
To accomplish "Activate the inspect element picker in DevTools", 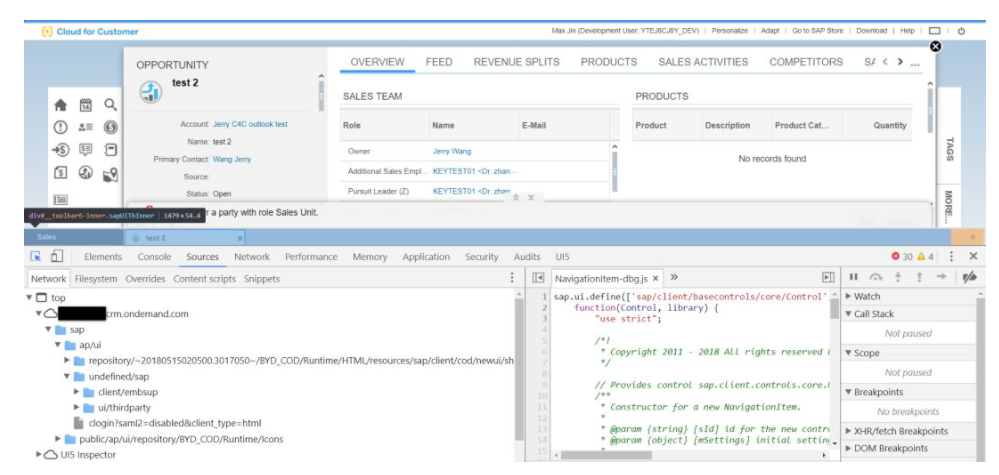I will tap(36, 256).
